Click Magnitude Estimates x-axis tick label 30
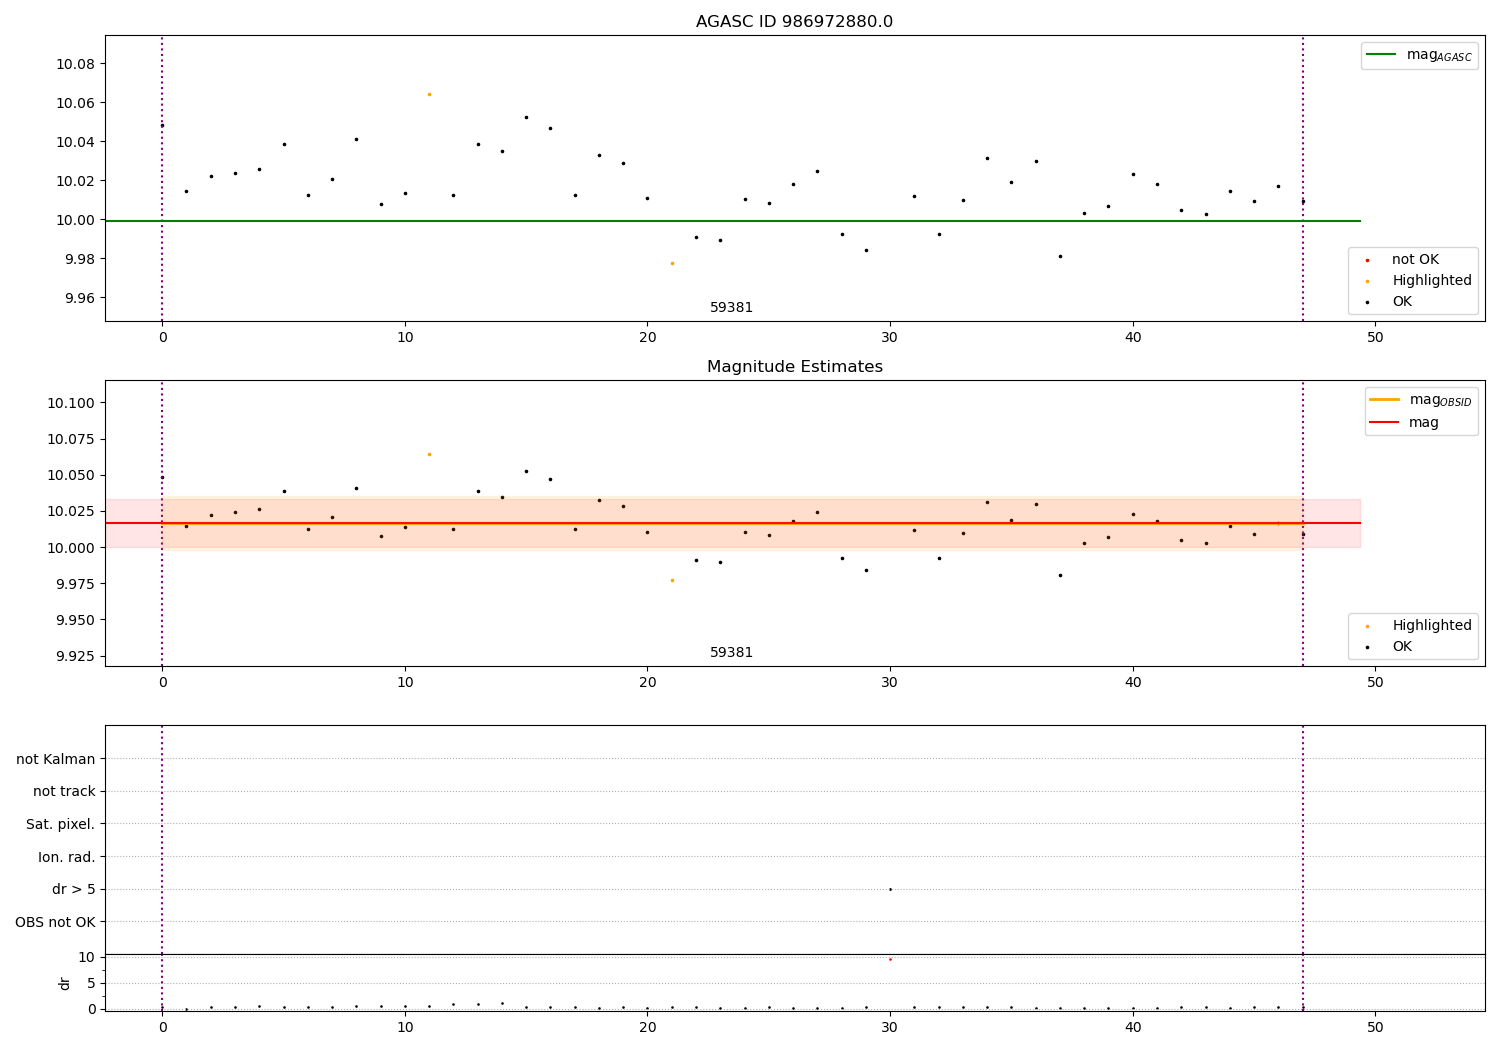Image resolution: width=1500 pixels, height=1050 pixels. pos(890,683)
